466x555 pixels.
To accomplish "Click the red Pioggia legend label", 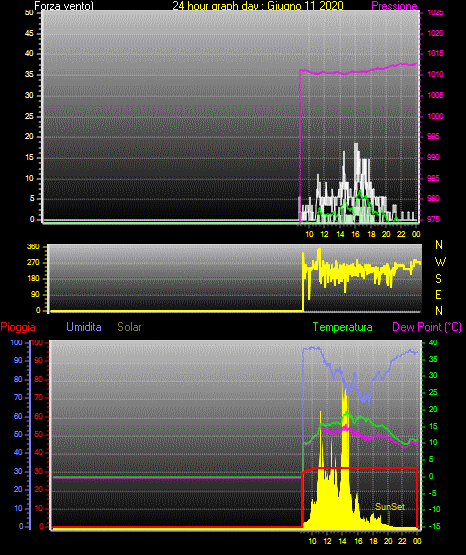I will (18, 327).
